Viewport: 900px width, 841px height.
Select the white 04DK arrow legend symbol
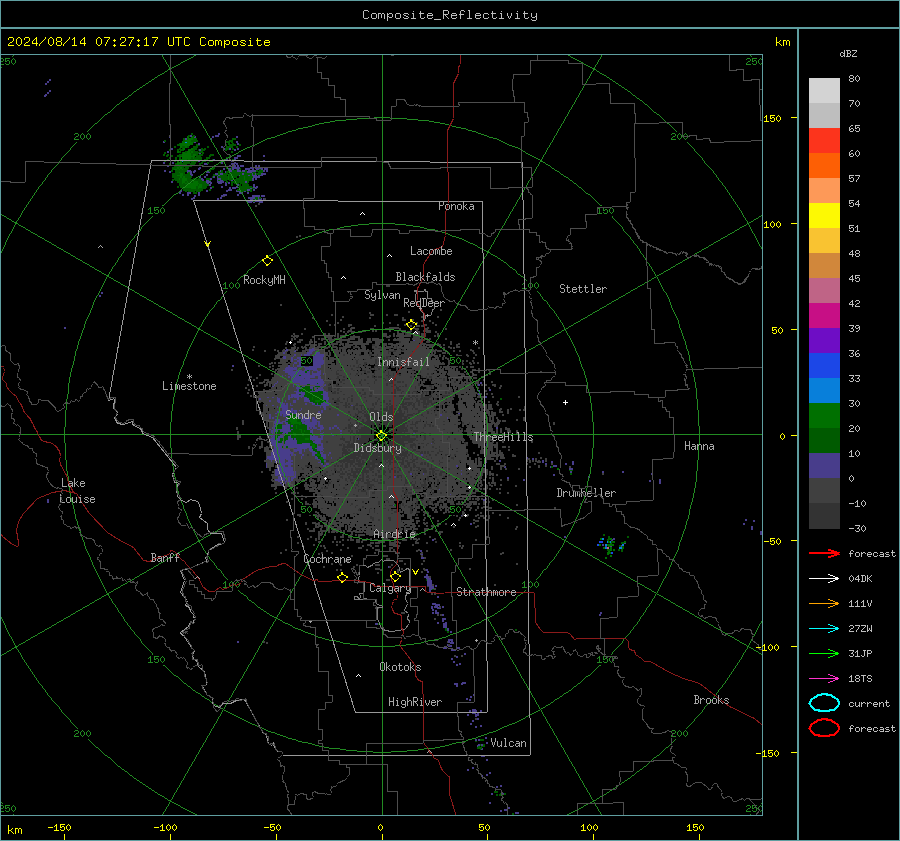(x=824, y=579)
